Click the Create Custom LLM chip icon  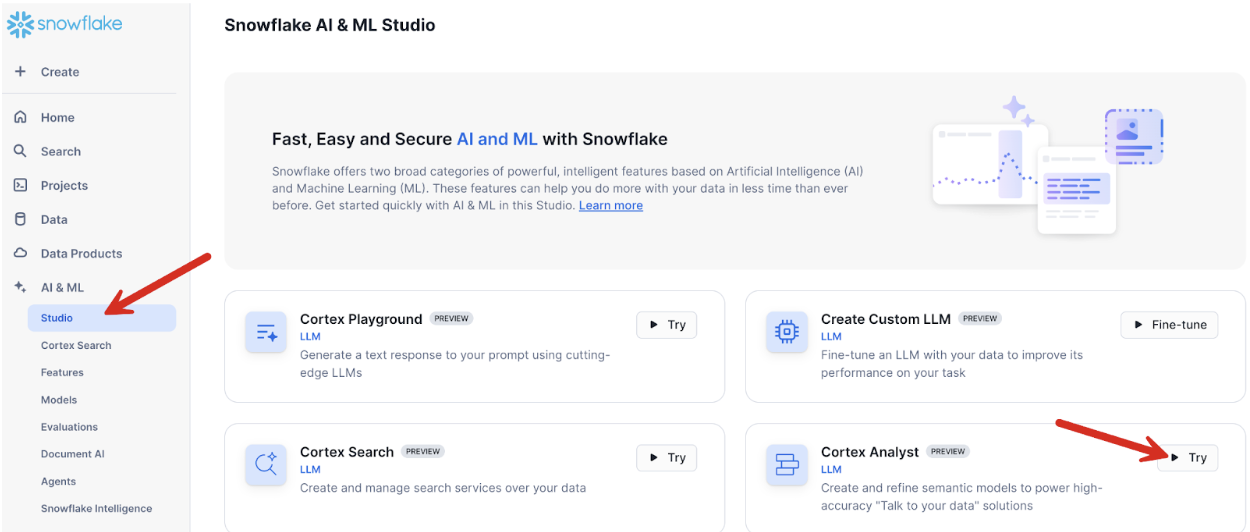(x=786, y=332)
